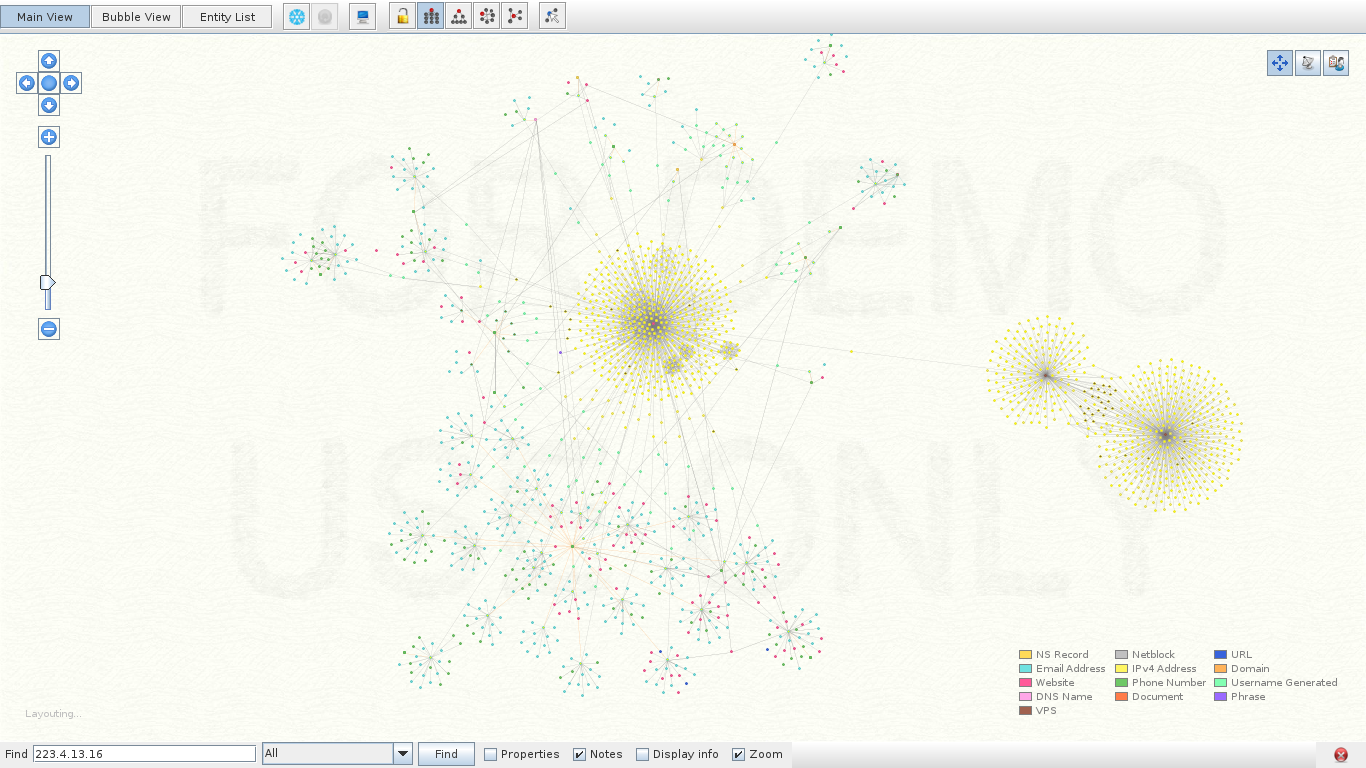Viewport: 1366px width, 768px height.
Task: Click the 'VPS' legend label
Action: (x=1046, y=711)
